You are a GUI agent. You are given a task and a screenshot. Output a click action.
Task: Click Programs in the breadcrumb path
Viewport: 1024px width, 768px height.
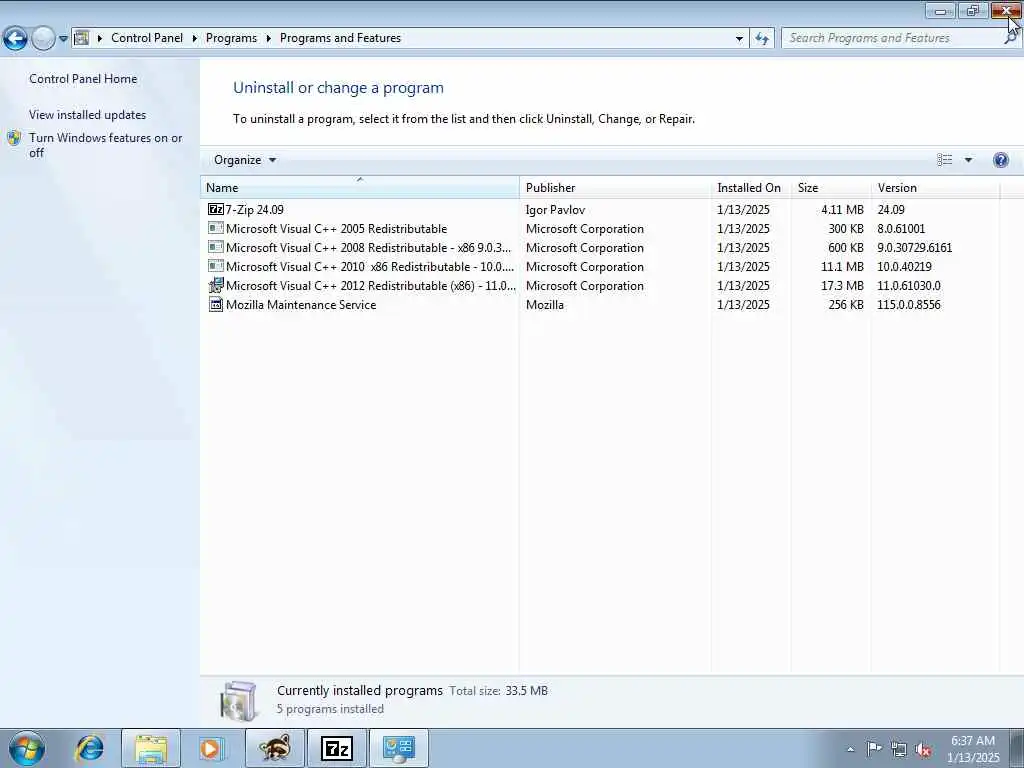(231, 38)
